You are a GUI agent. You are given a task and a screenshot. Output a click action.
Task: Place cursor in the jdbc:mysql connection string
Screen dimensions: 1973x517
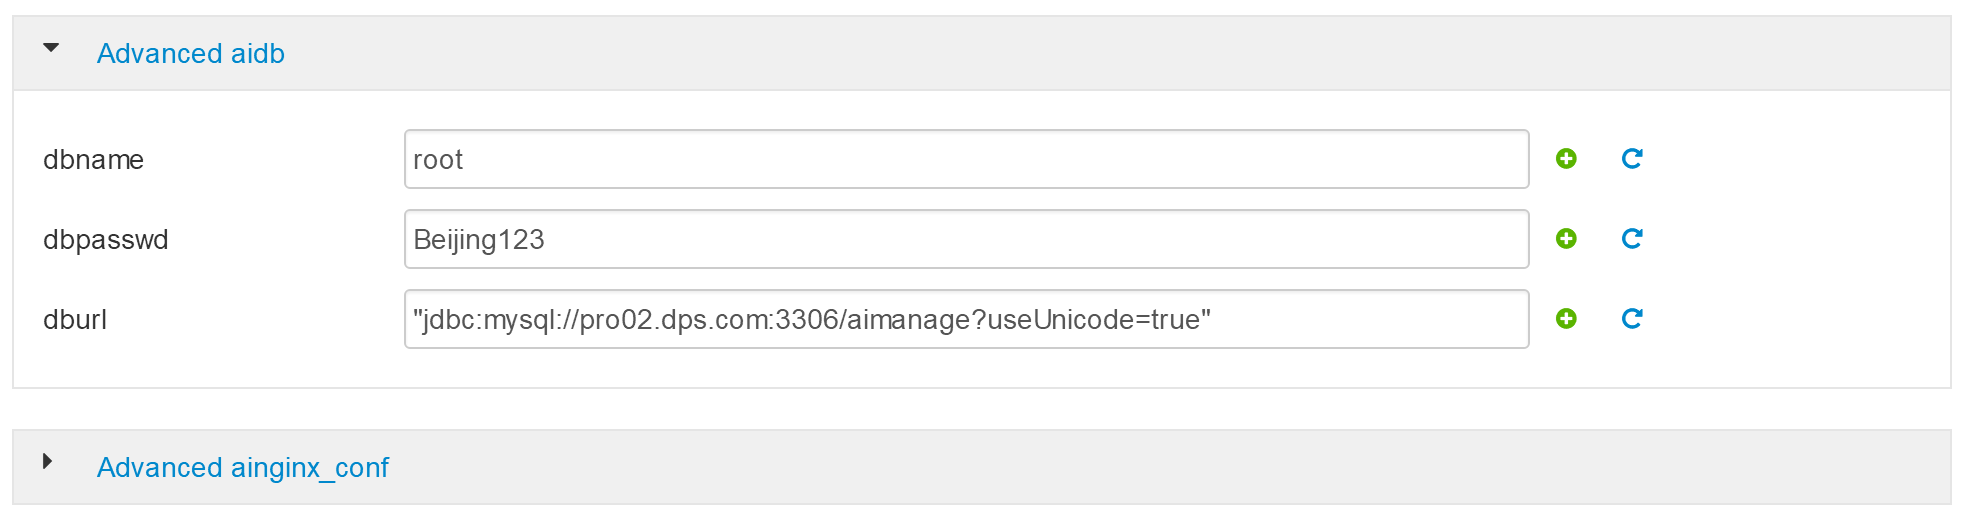(x=811, y=320)
